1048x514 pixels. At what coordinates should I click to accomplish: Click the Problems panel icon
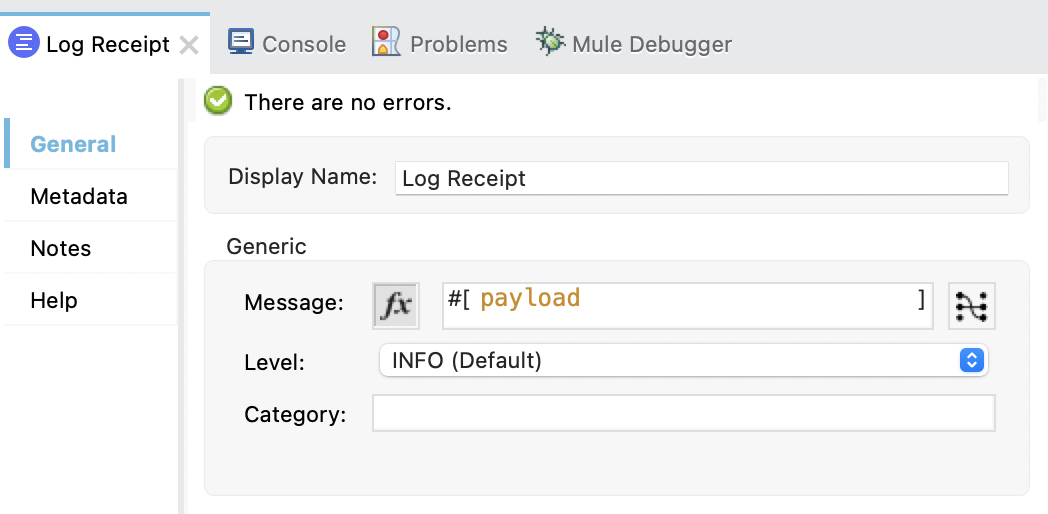point(386,42)
